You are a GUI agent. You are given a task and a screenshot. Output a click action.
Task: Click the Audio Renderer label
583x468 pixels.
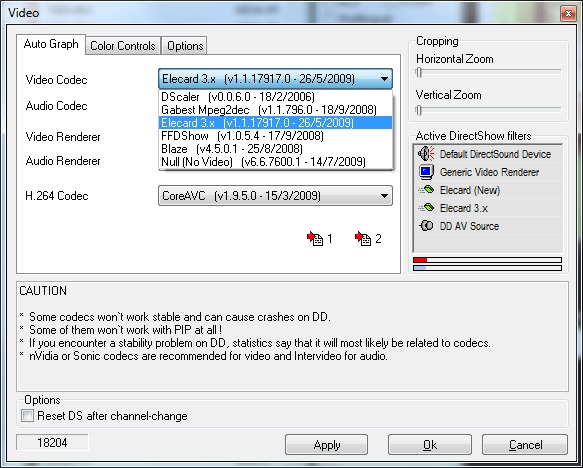63,161
